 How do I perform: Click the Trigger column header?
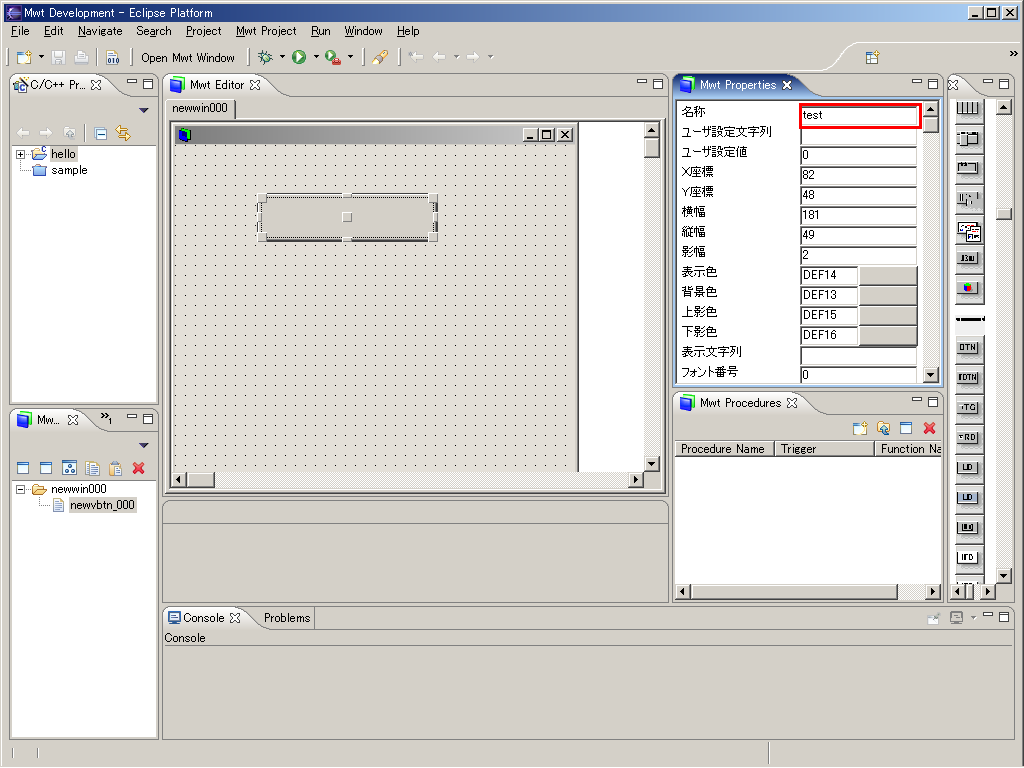tap(824, 449)
